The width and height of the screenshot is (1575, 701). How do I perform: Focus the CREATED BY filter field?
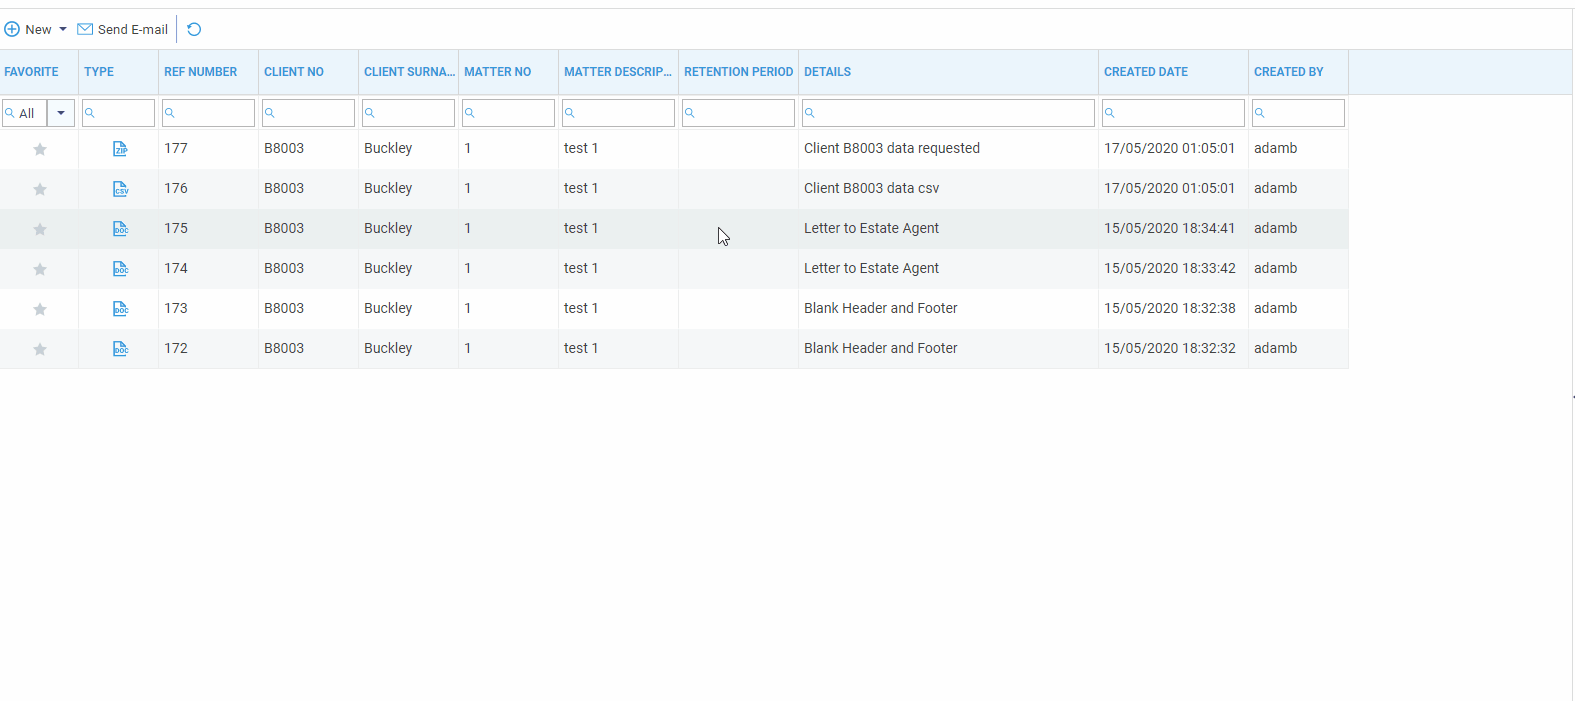[1298, 113]
